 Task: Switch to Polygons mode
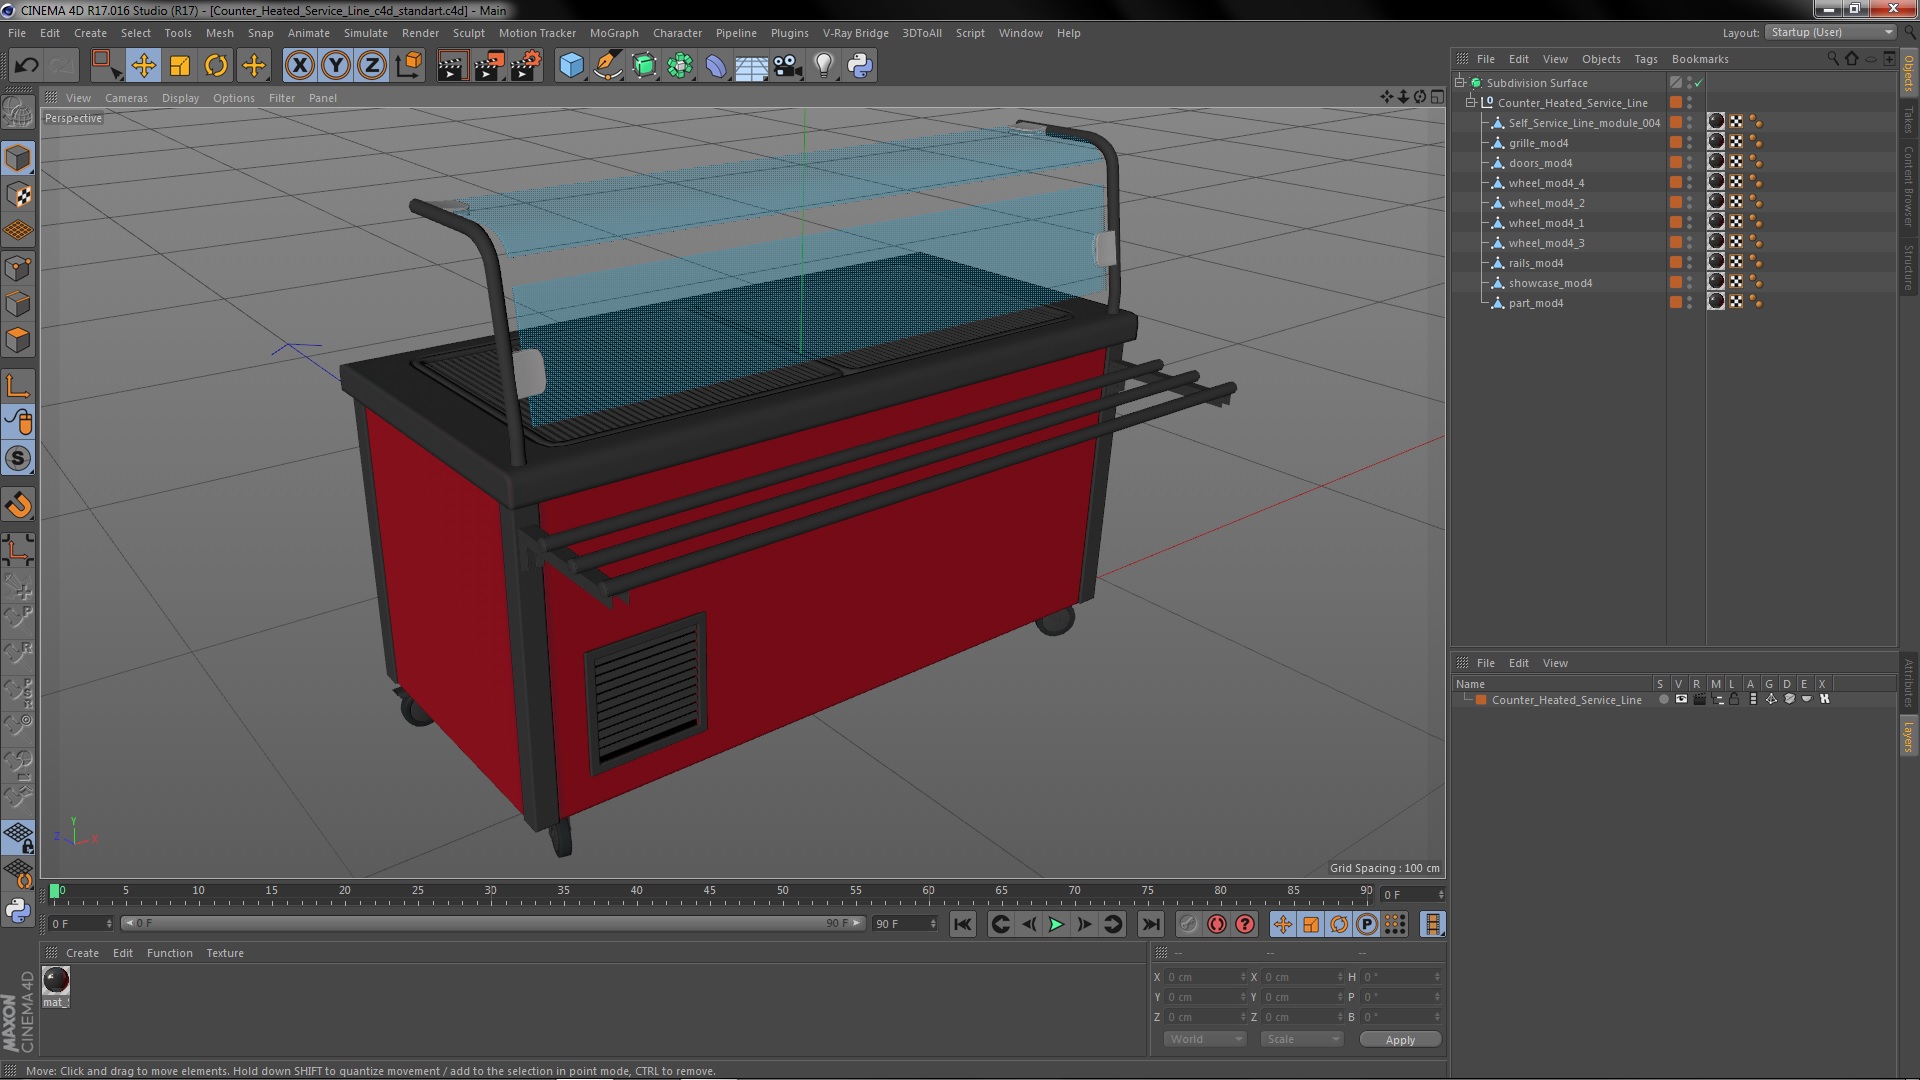(x=18, y=340)
